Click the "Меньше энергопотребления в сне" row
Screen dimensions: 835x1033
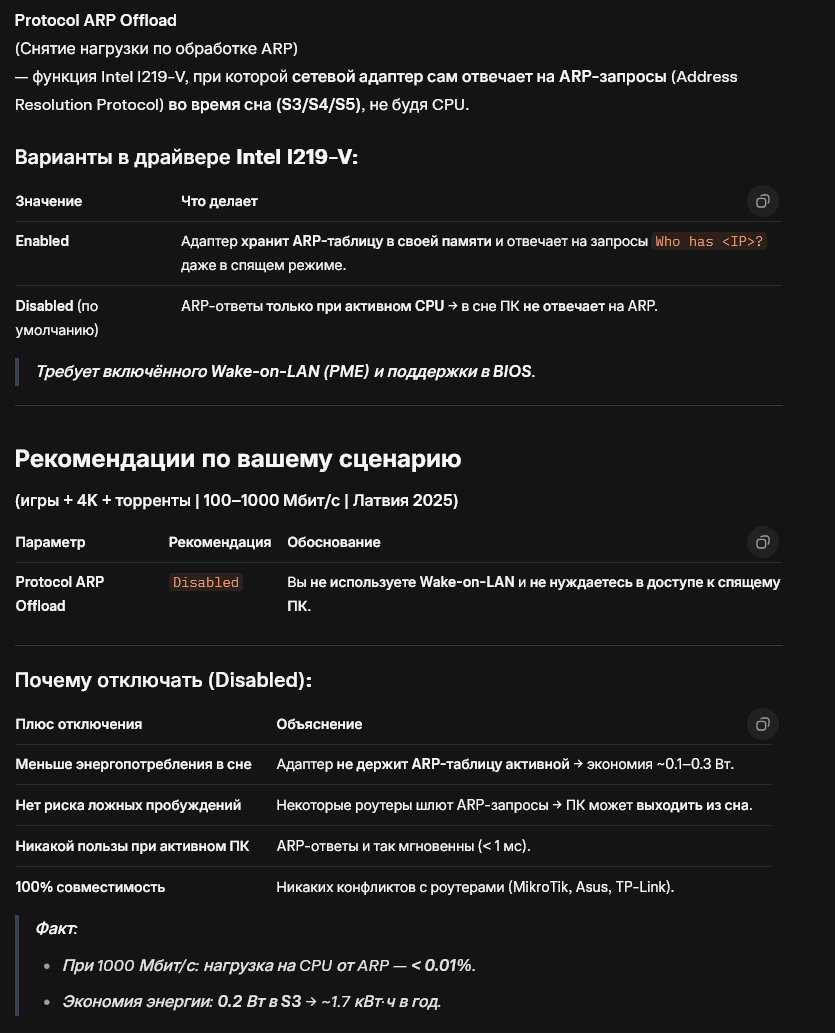click(x=133, y=764)
